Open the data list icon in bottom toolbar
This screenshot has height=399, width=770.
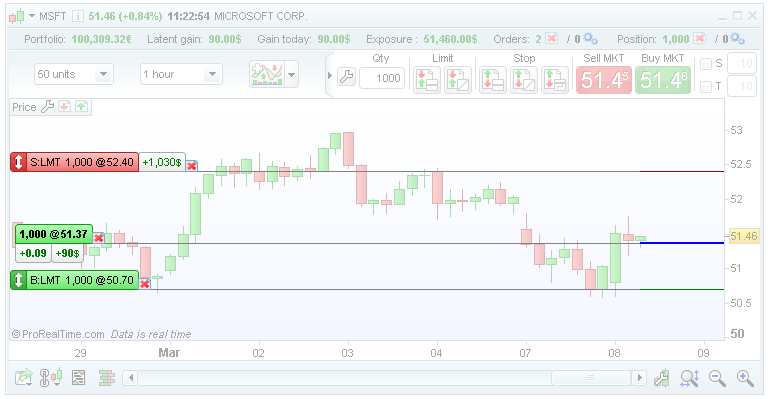pos(79,378)
